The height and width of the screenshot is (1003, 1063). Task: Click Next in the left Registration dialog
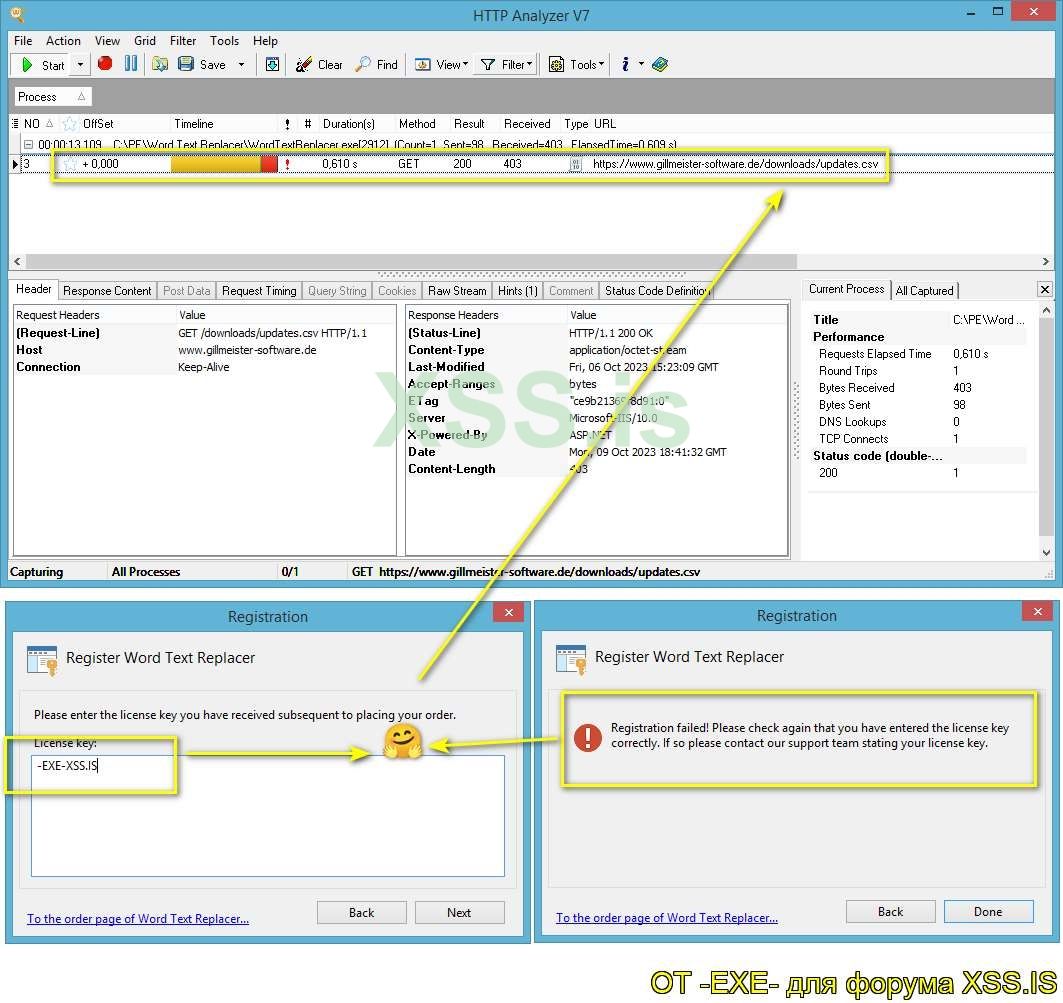[459, 913]
